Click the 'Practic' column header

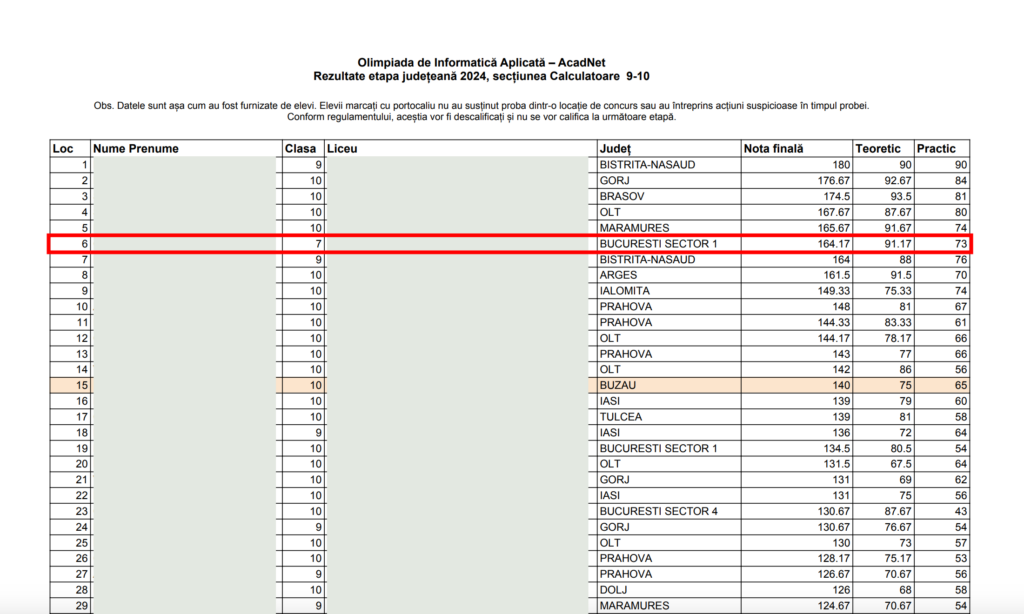[937, 149]
